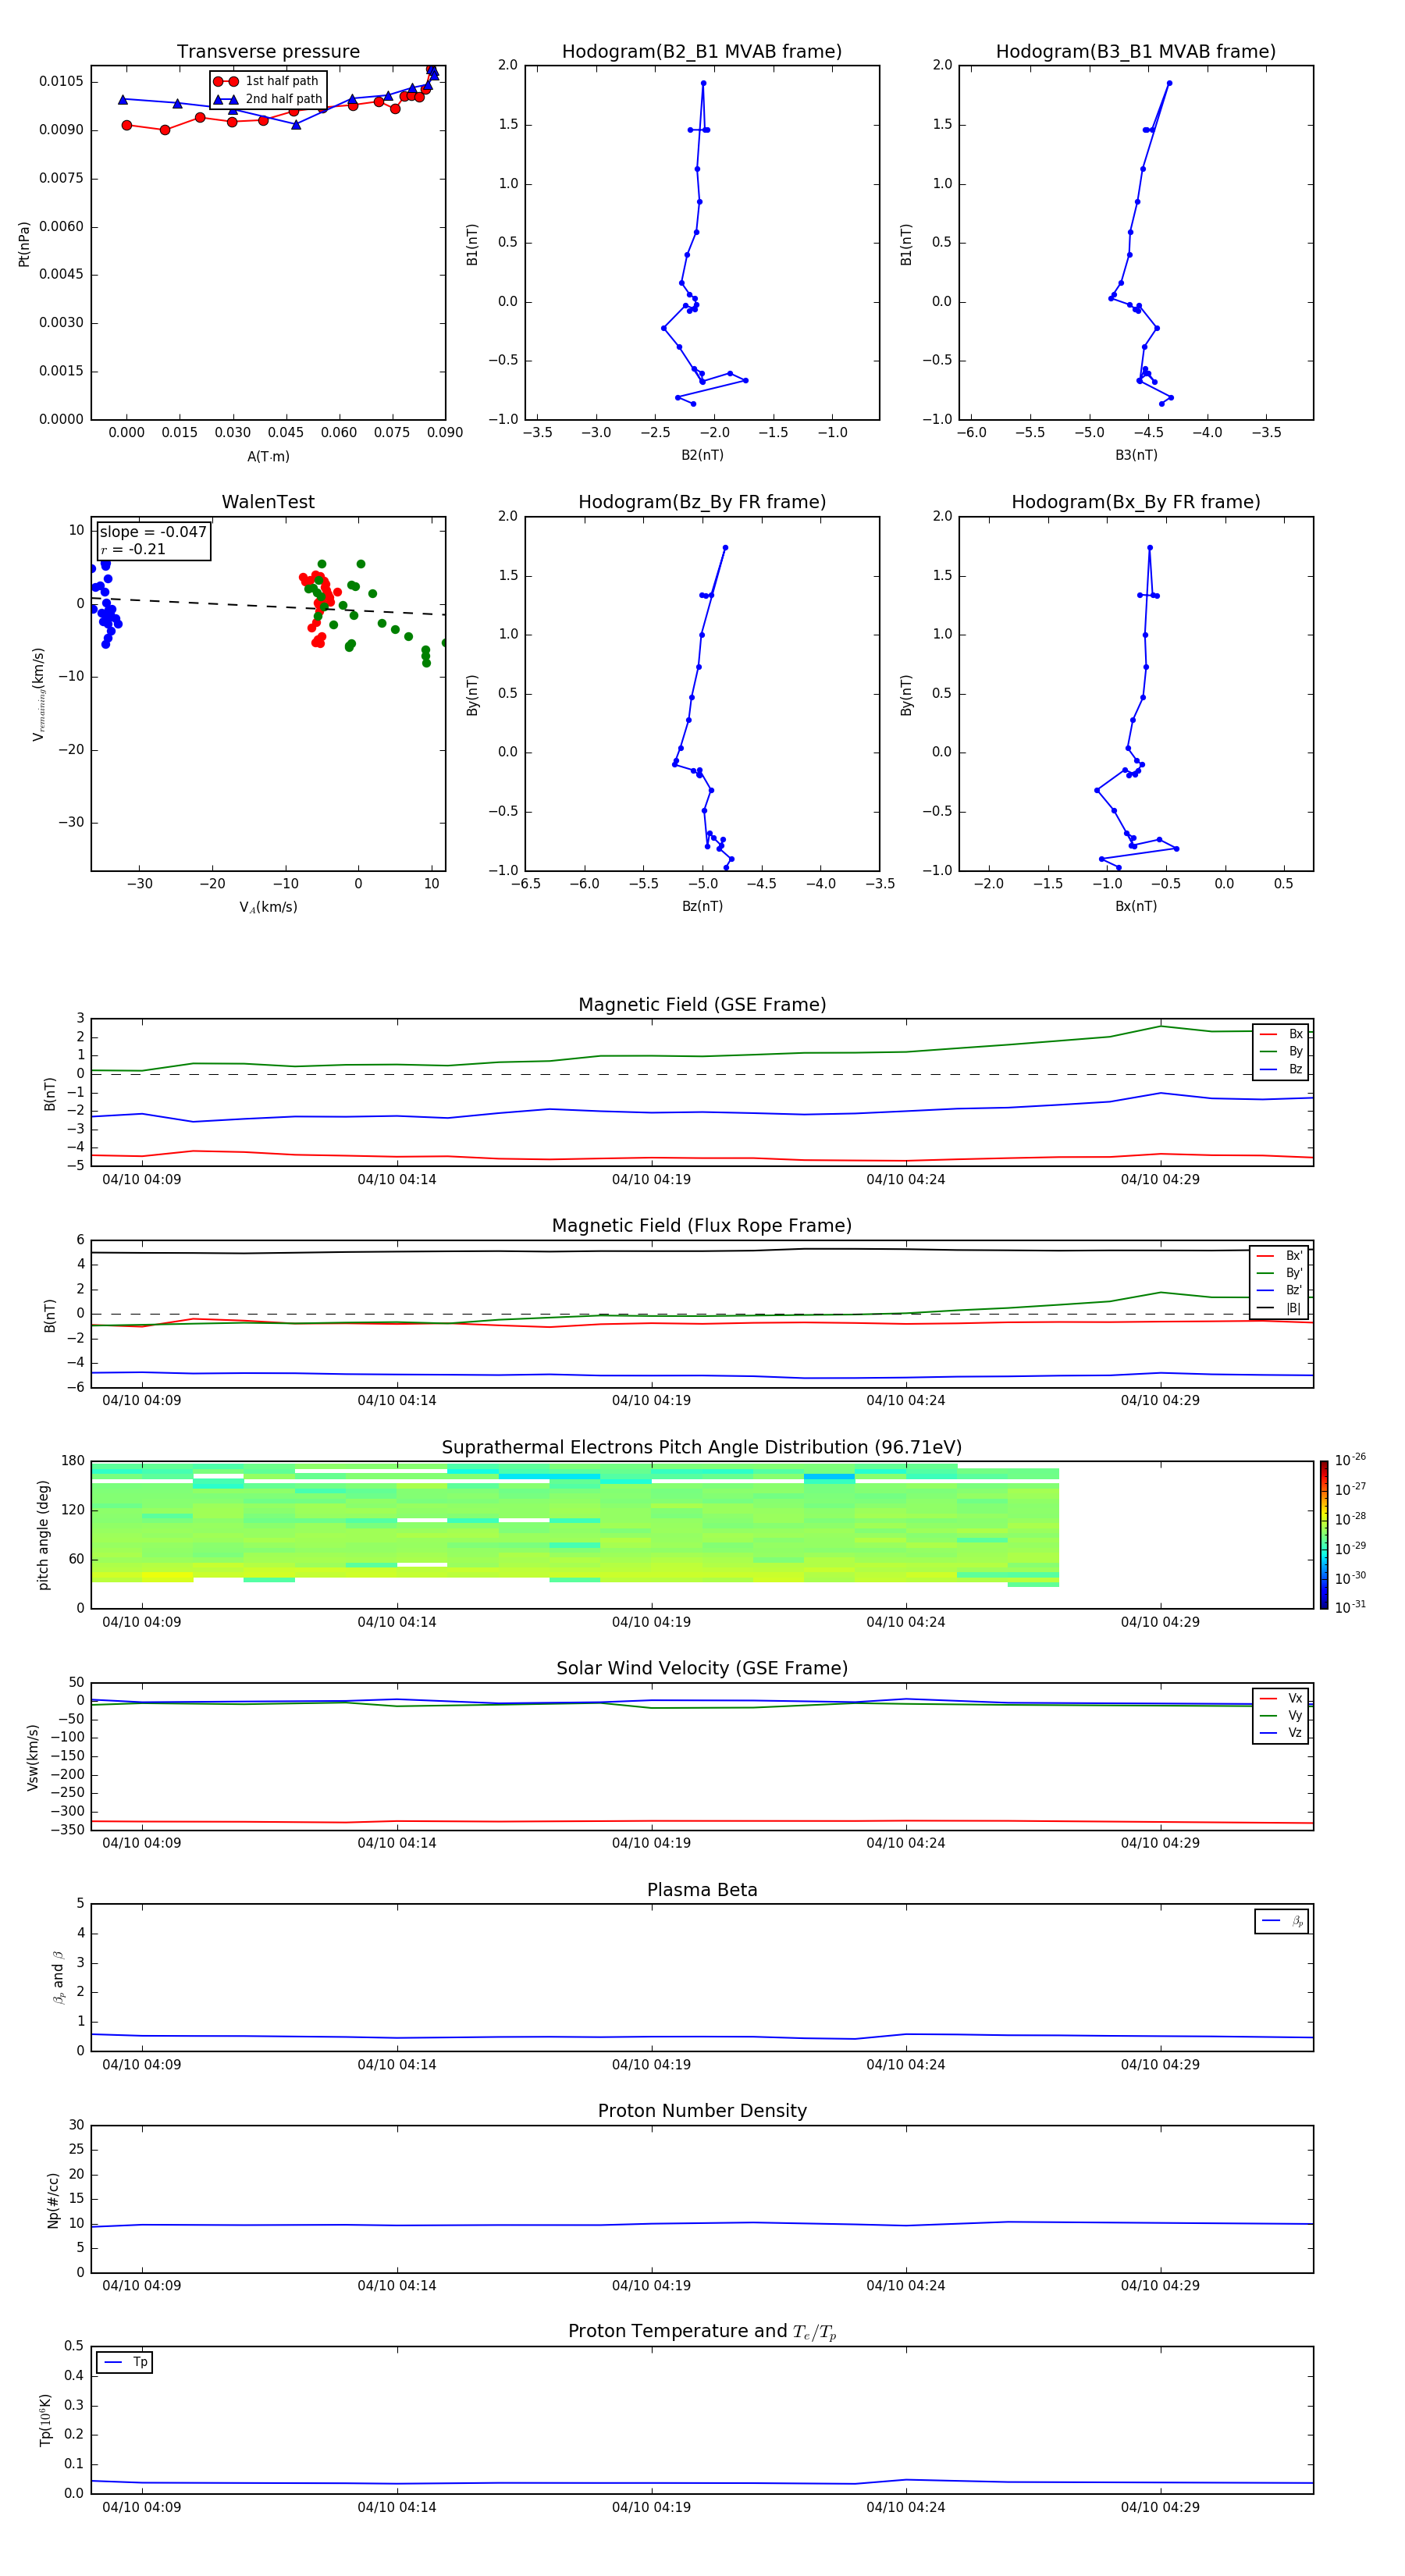Click the 'Tp' legend in temperature plot

click(125, 2362)
